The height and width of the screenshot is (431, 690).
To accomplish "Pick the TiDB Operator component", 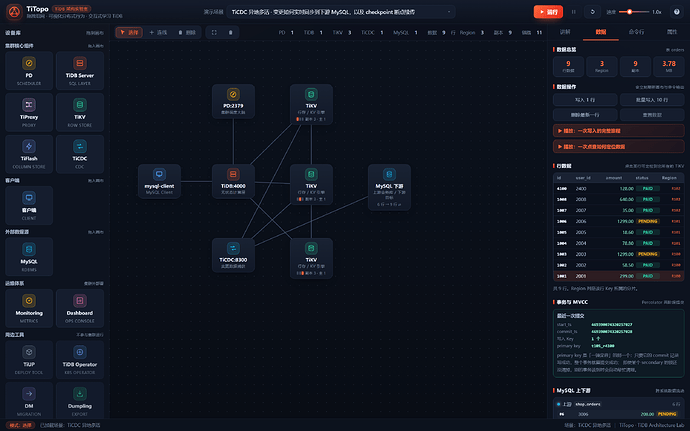I will click(80, 360).
